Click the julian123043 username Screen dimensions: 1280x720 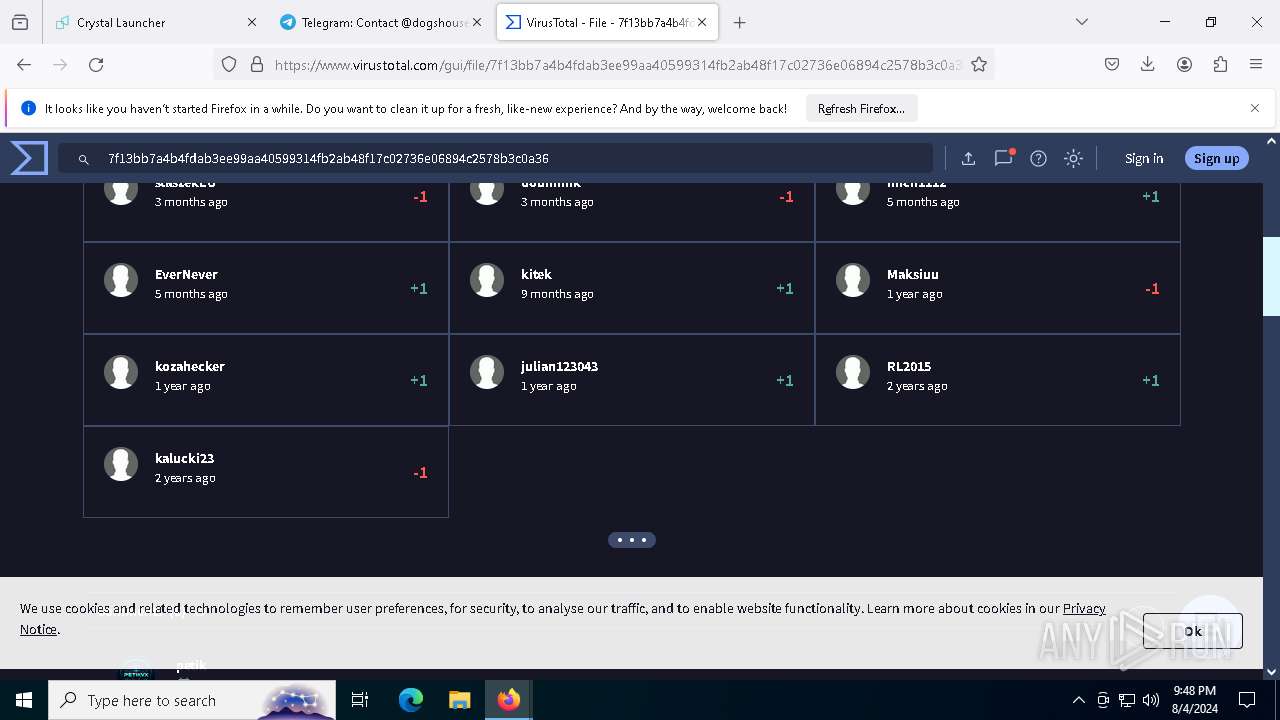click(x=559, y=366)
